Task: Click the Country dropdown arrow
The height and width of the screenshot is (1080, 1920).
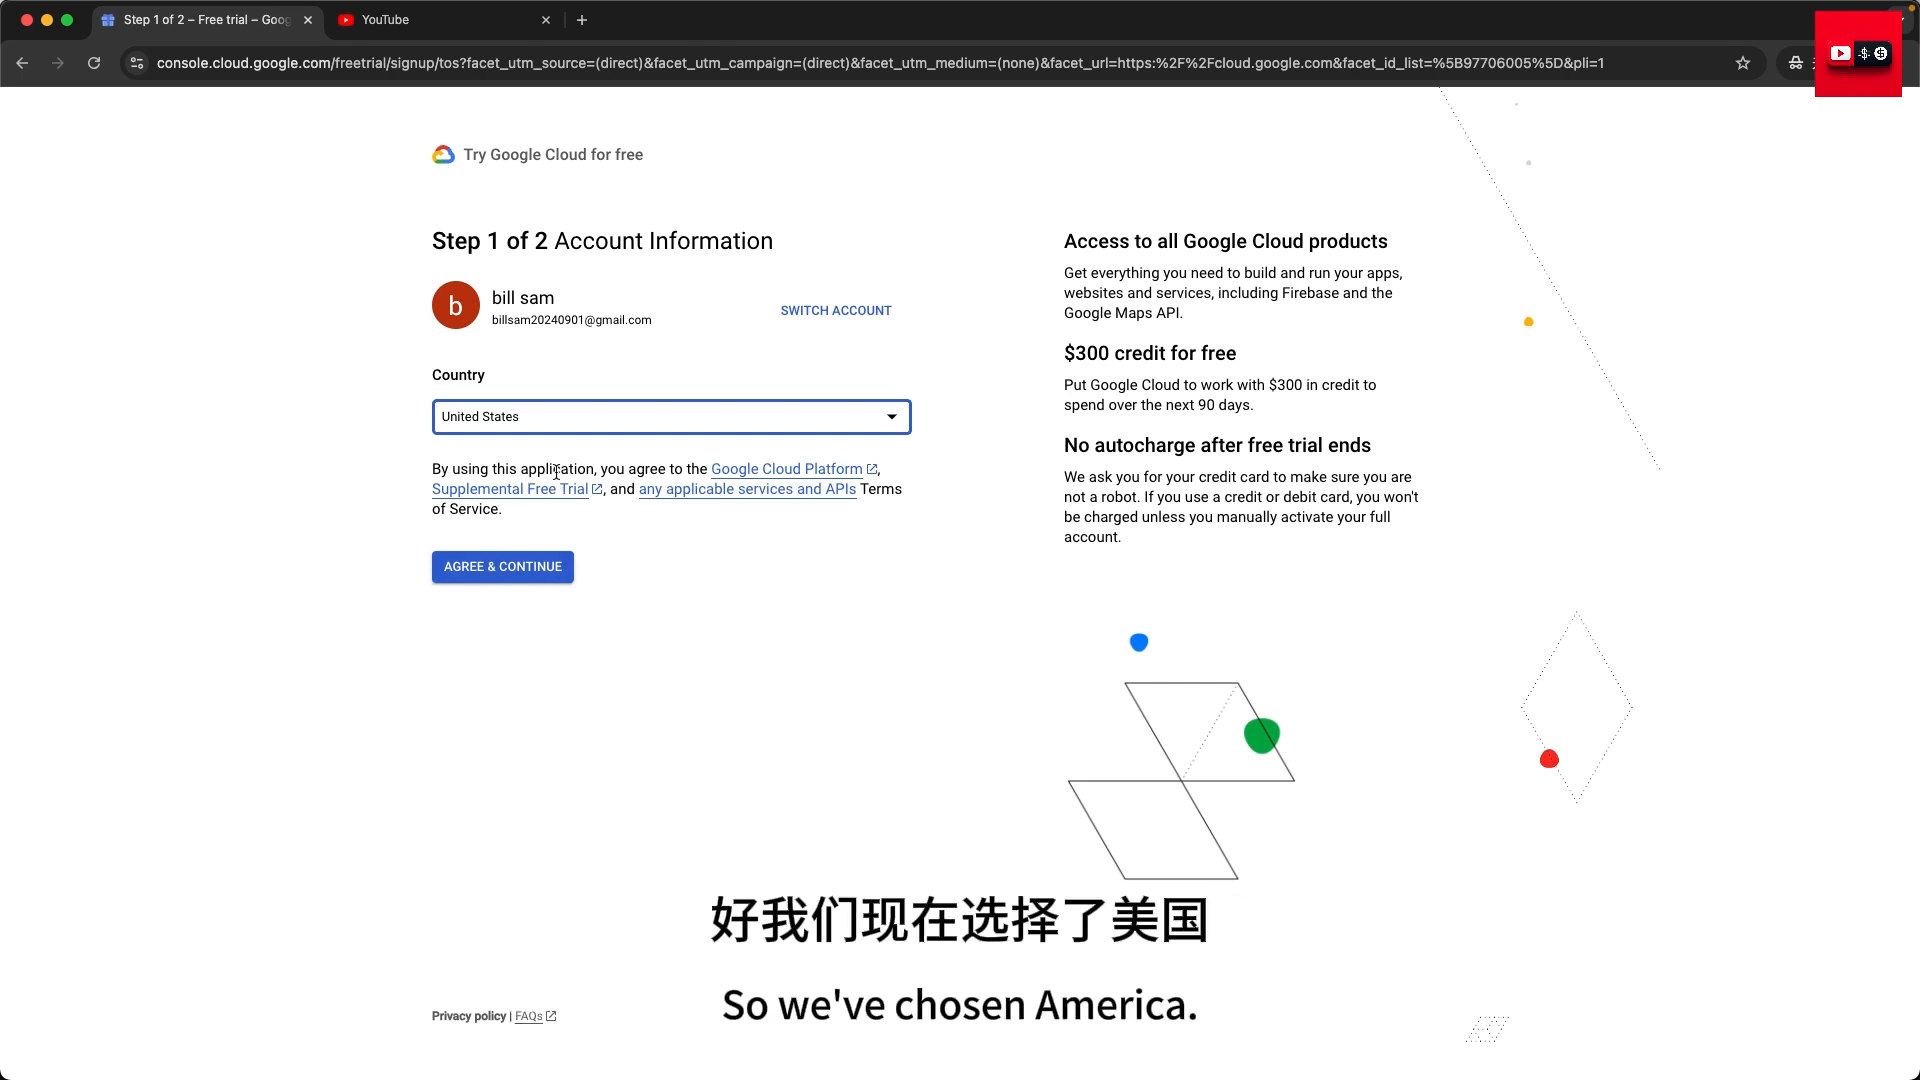Action: click(x=892, y=417)
